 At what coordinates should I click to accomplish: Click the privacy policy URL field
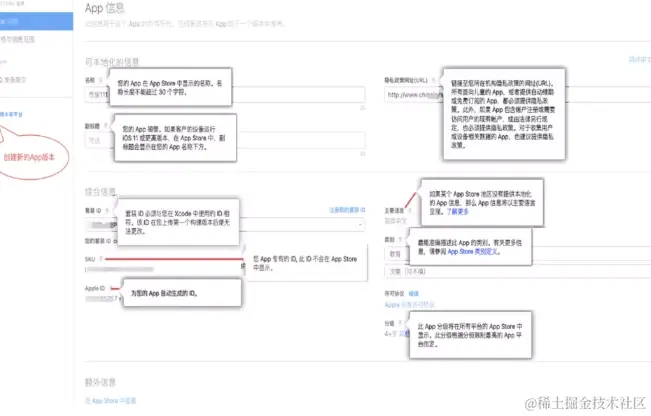(x=517, y=95)
